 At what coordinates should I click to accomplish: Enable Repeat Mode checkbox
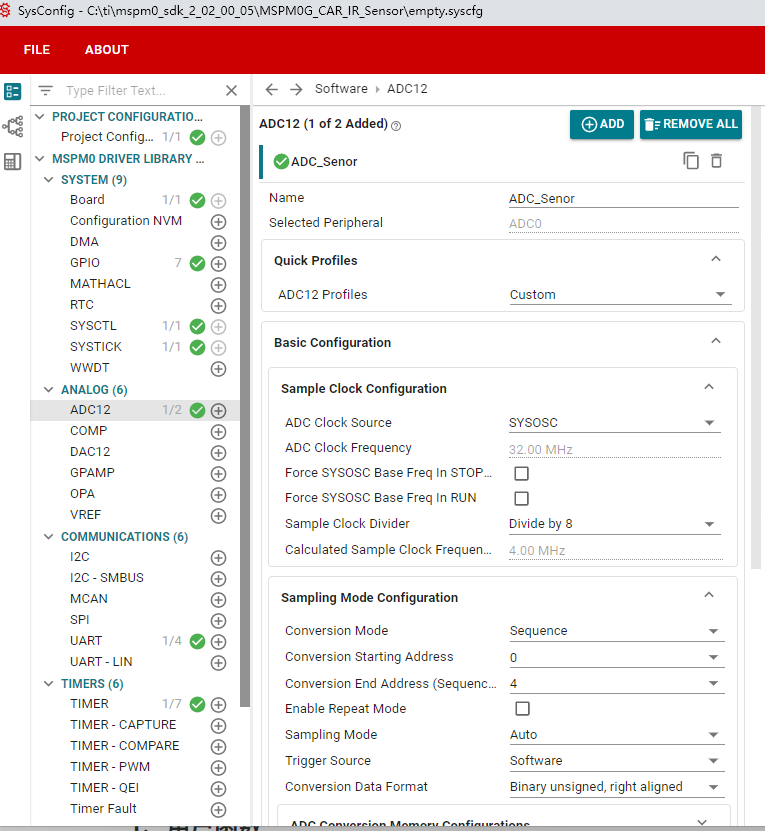(523, 709)
